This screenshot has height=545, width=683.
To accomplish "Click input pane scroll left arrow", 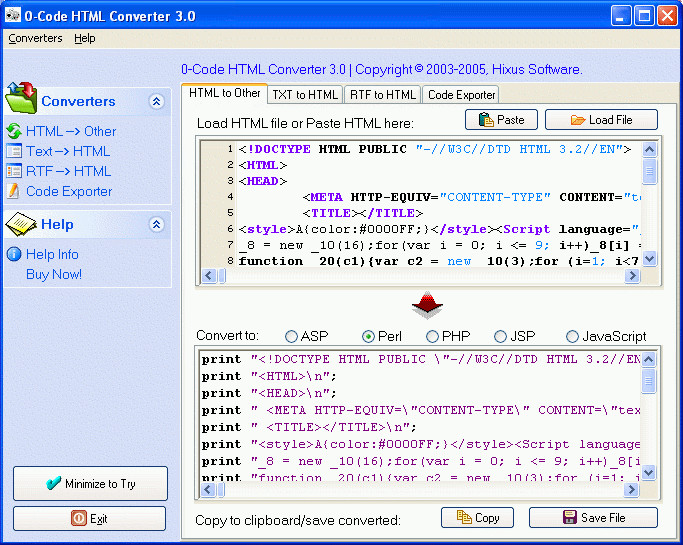I will (209, 275).
